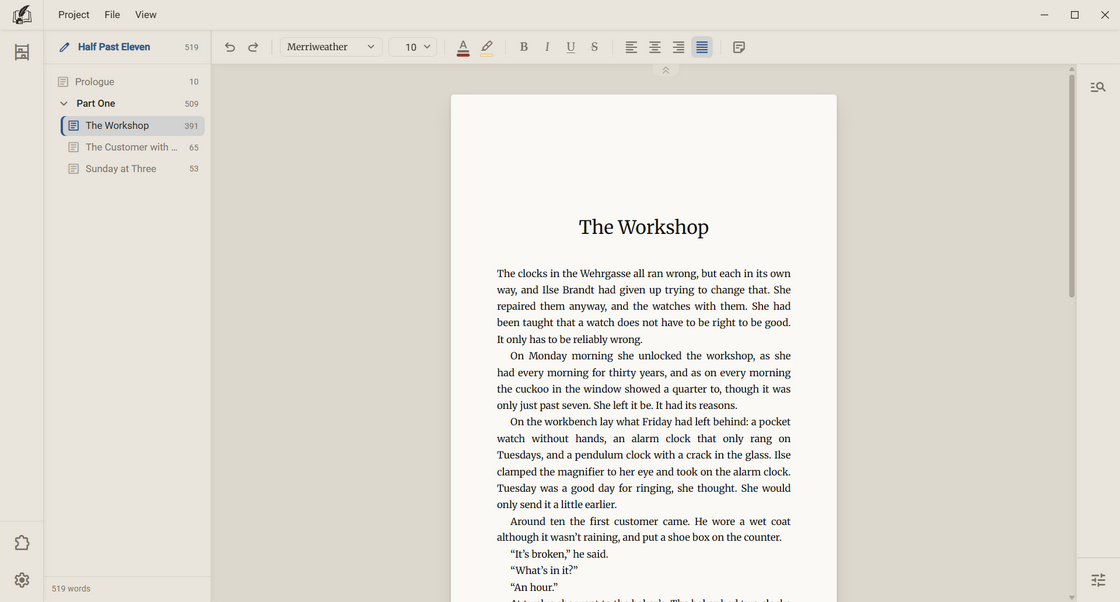Open the View menu
Image resolution: width=1120 pixels, height=602 pixels.
pos(146,14)
